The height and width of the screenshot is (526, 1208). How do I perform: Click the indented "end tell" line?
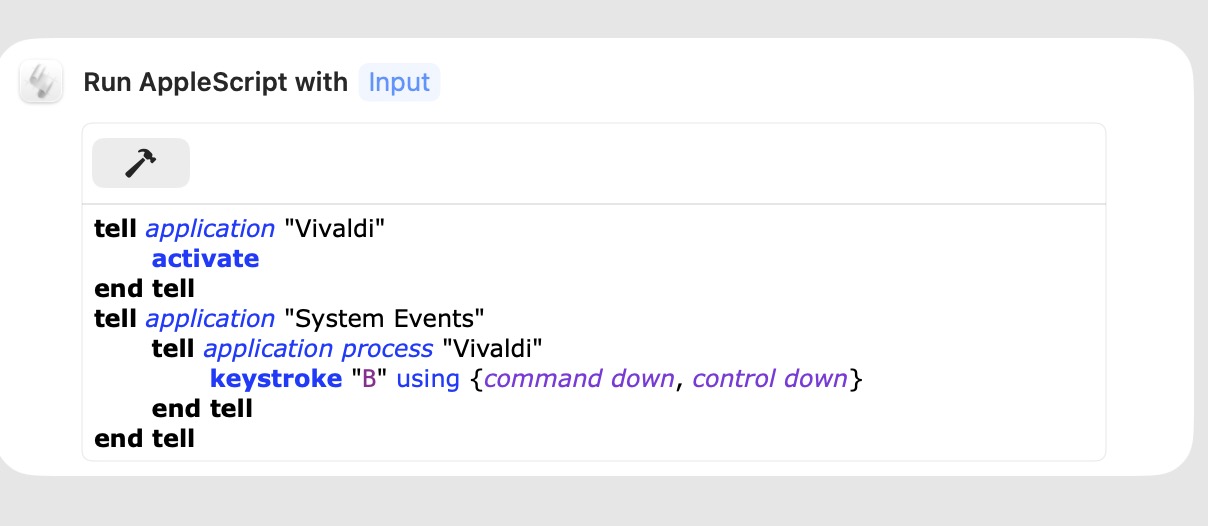[202, 409]
